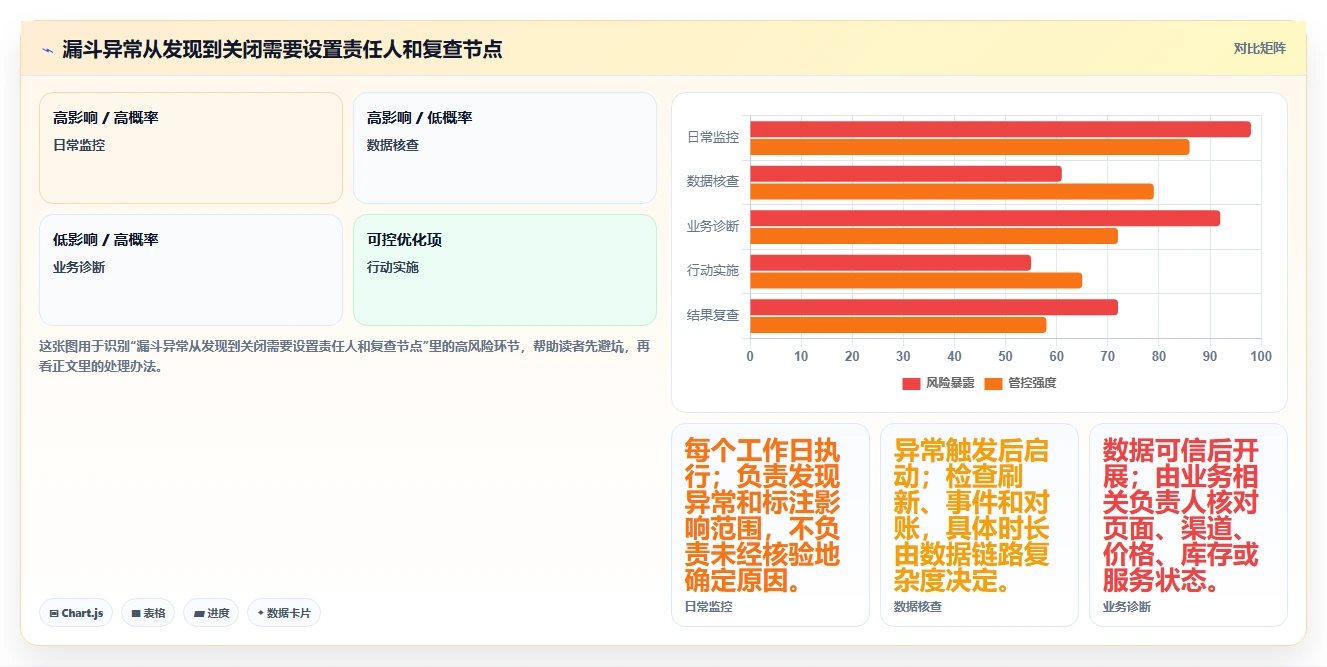Click the red 日常监控 risk bar
The width and height of the screenshot is (1327, 667).
1000,129
